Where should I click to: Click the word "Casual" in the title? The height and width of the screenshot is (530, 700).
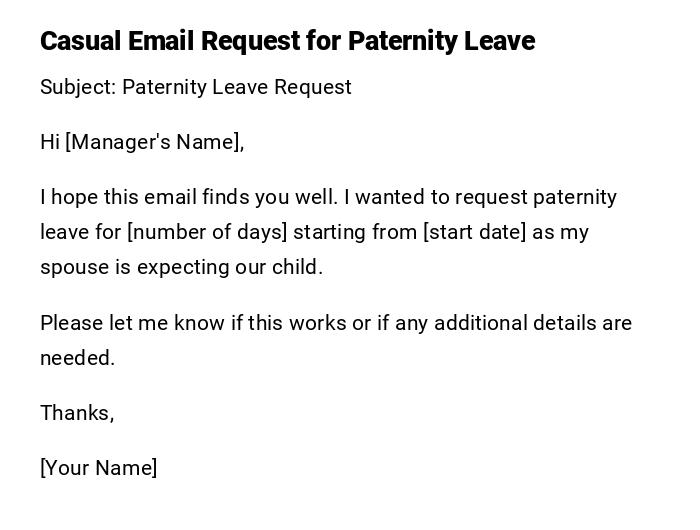click(80, 41)
